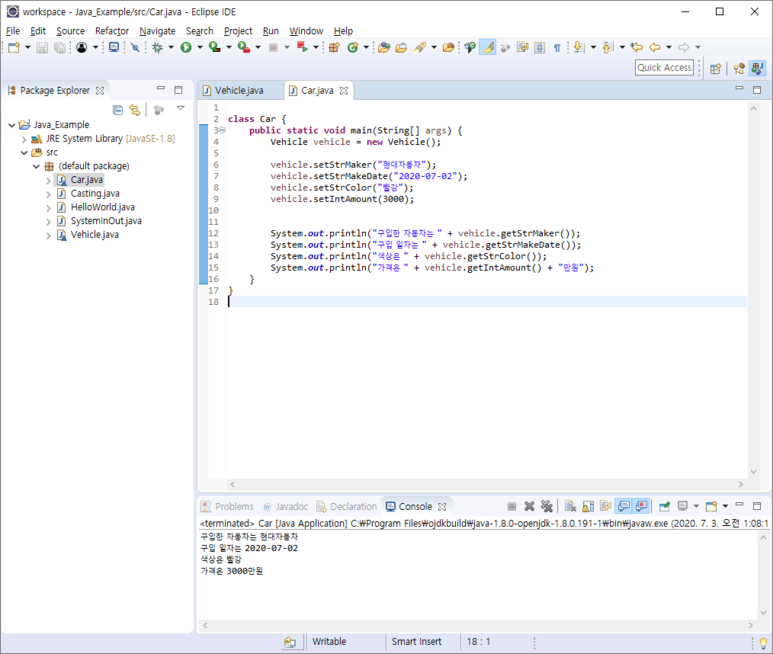Click Pin Console icon
This screenshot has height=654, width=773.
click(x=665, y=506)
